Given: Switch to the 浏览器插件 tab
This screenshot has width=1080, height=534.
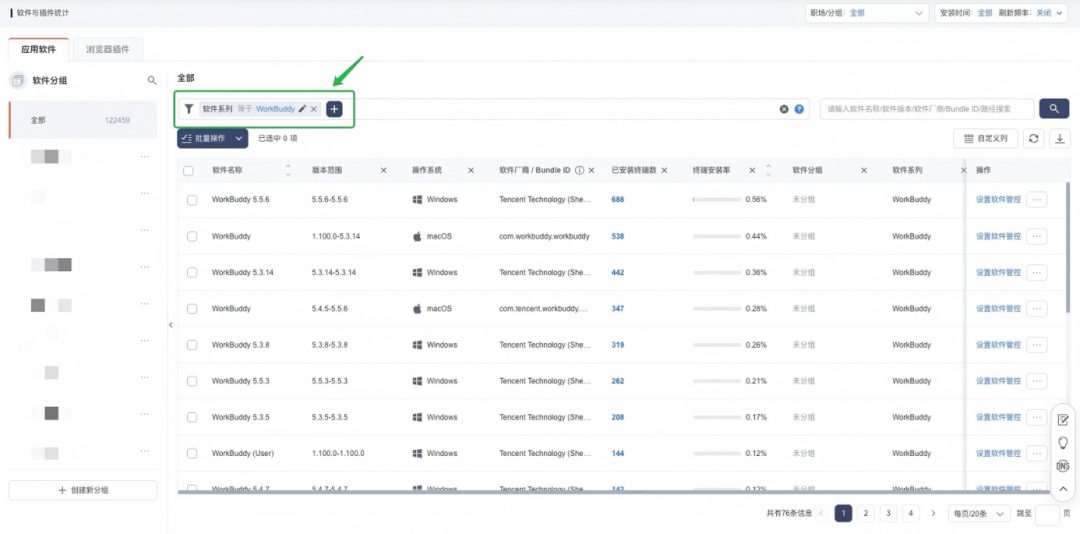Looking at the screenshot, I should point(107,50).
